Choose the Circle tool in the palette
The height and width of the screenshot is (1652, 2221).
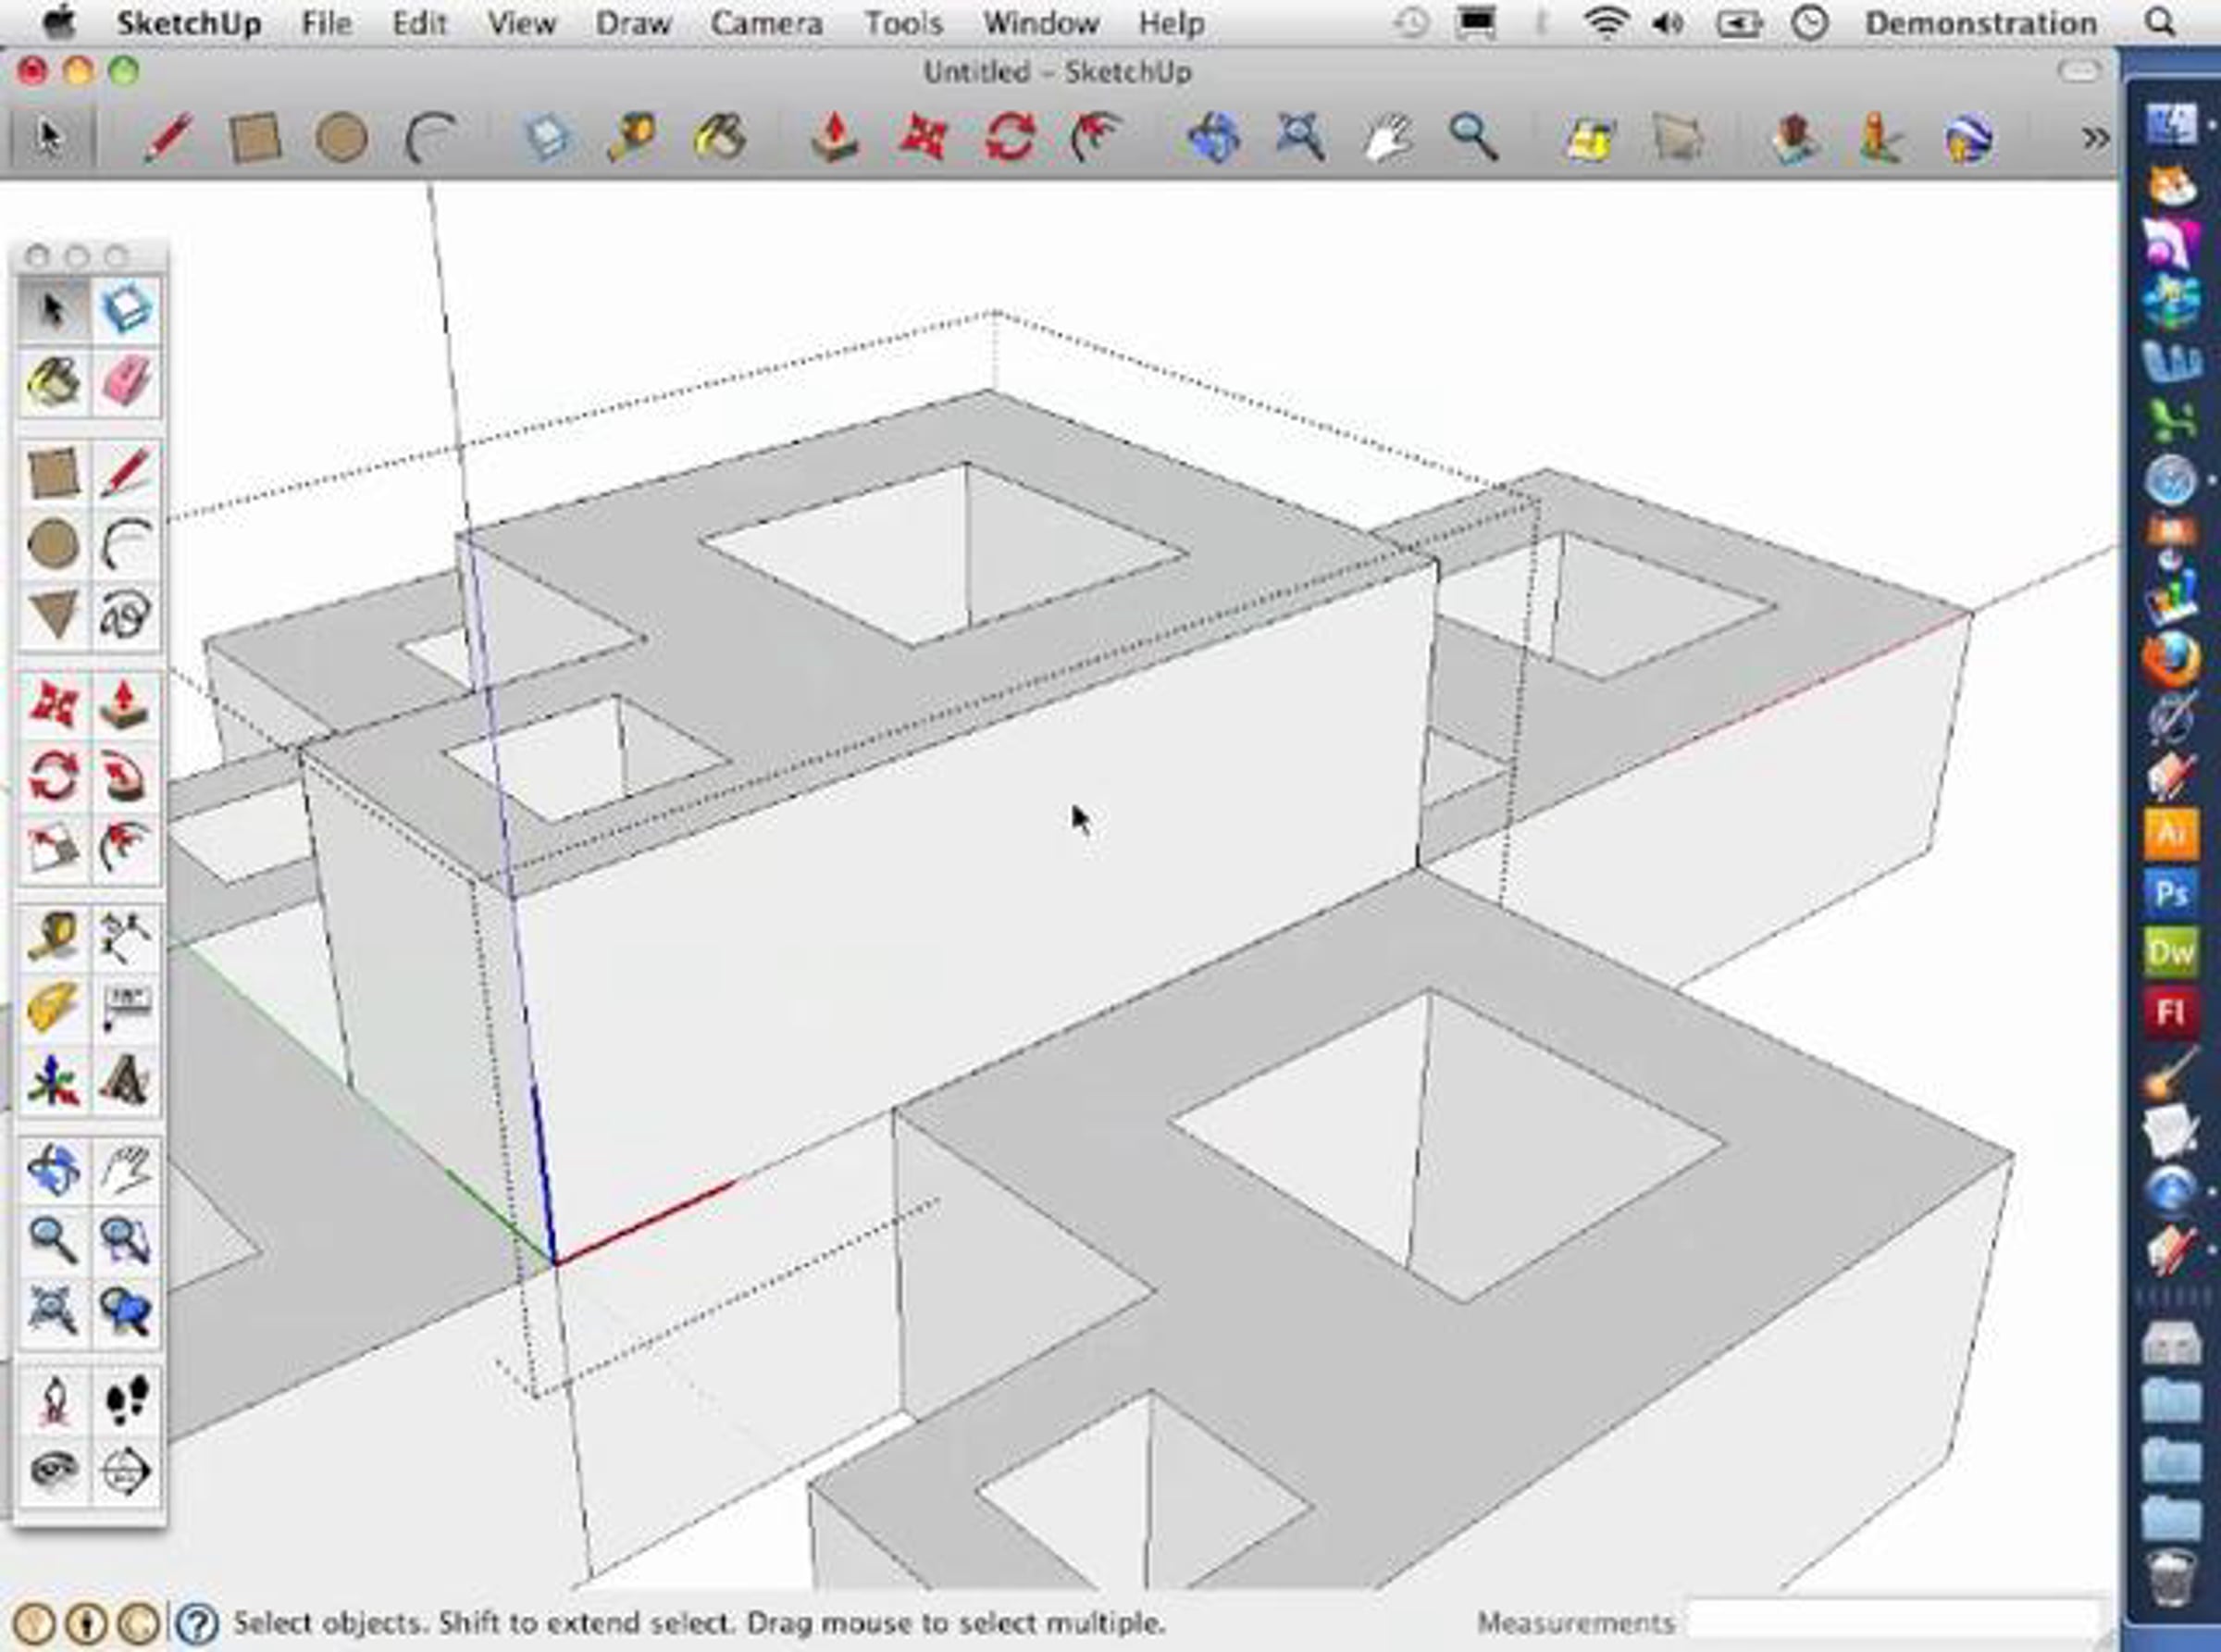click(x=54, y=544)
